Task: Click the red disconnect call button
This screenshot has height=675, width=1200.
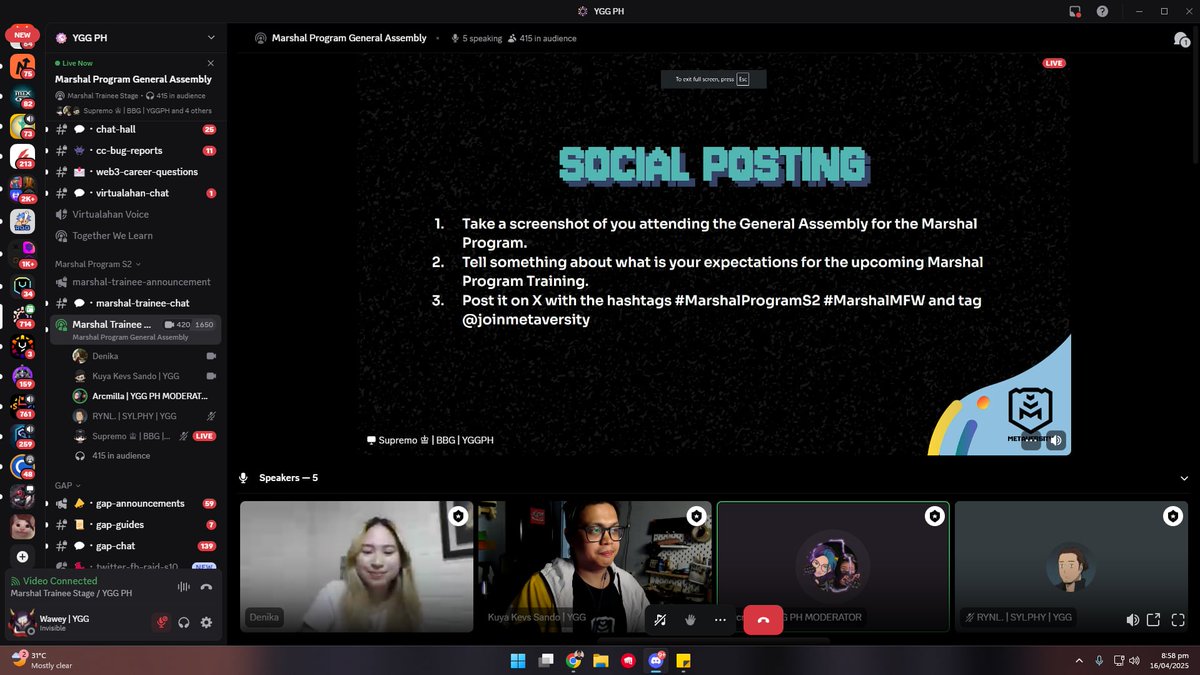Action: tap(763, 620)
